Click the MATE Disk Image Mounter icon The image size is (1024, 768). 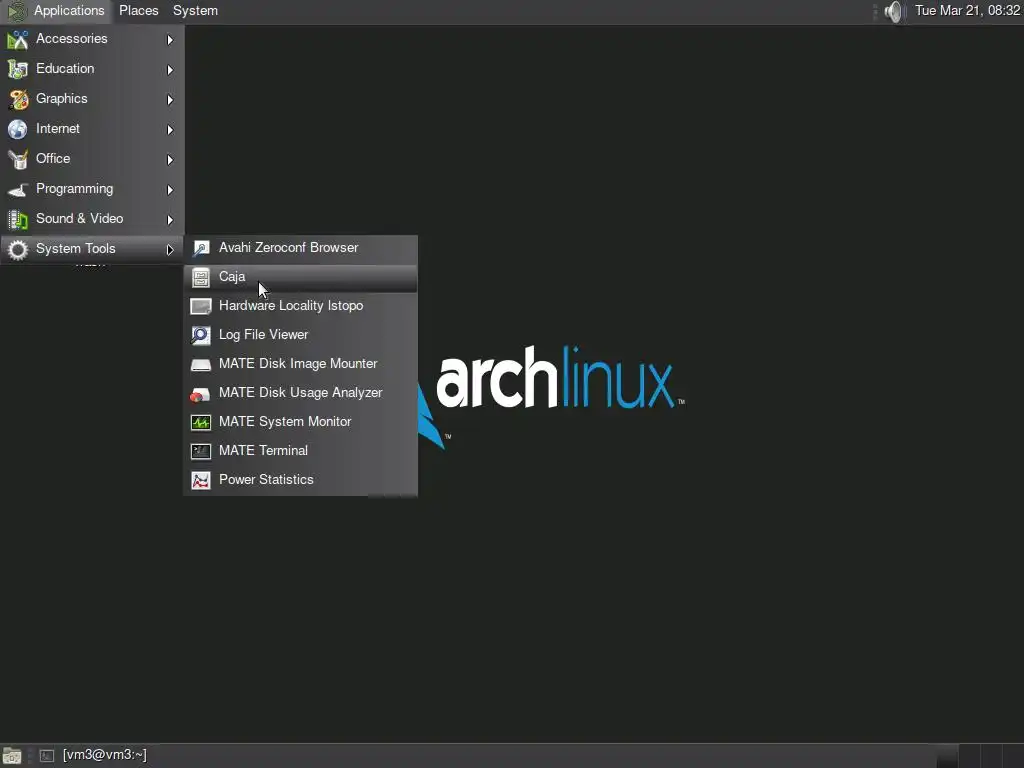click(x=200, y=364)
